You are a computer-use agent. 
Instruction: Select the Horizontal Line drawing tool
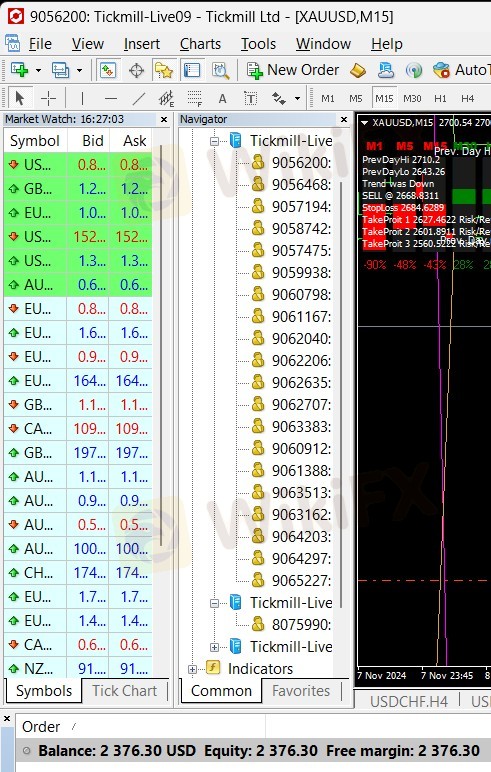pyautogui.click(x=111, y=98)
